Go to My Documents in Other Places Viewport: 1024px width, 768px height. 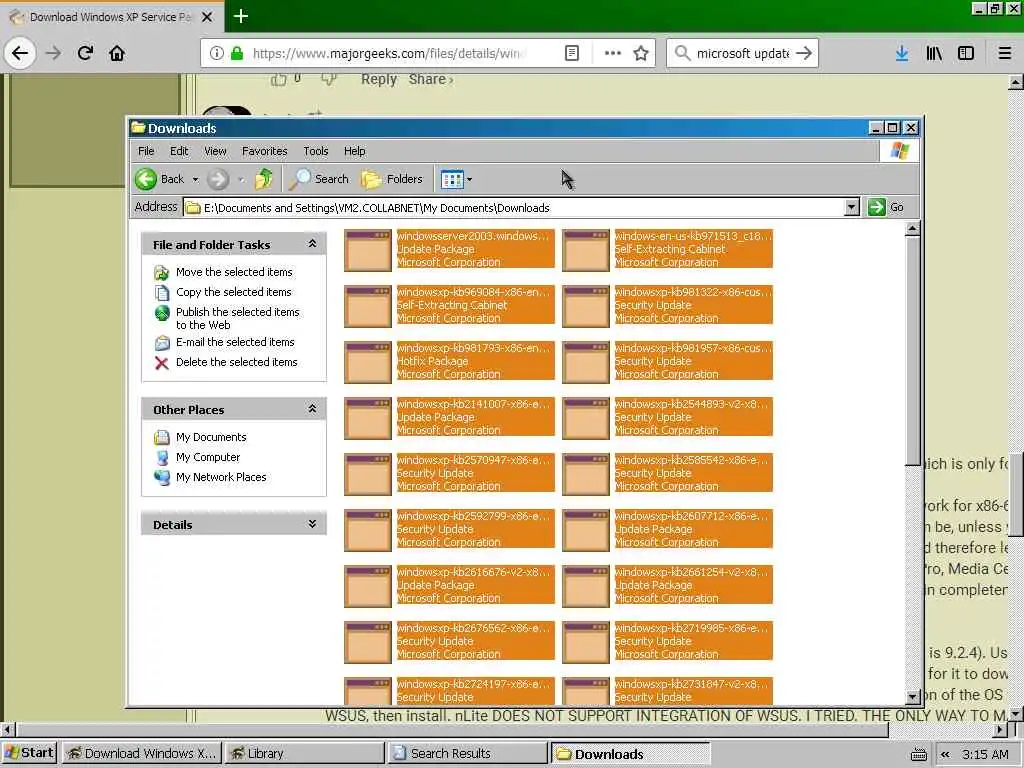click(211, 437)
